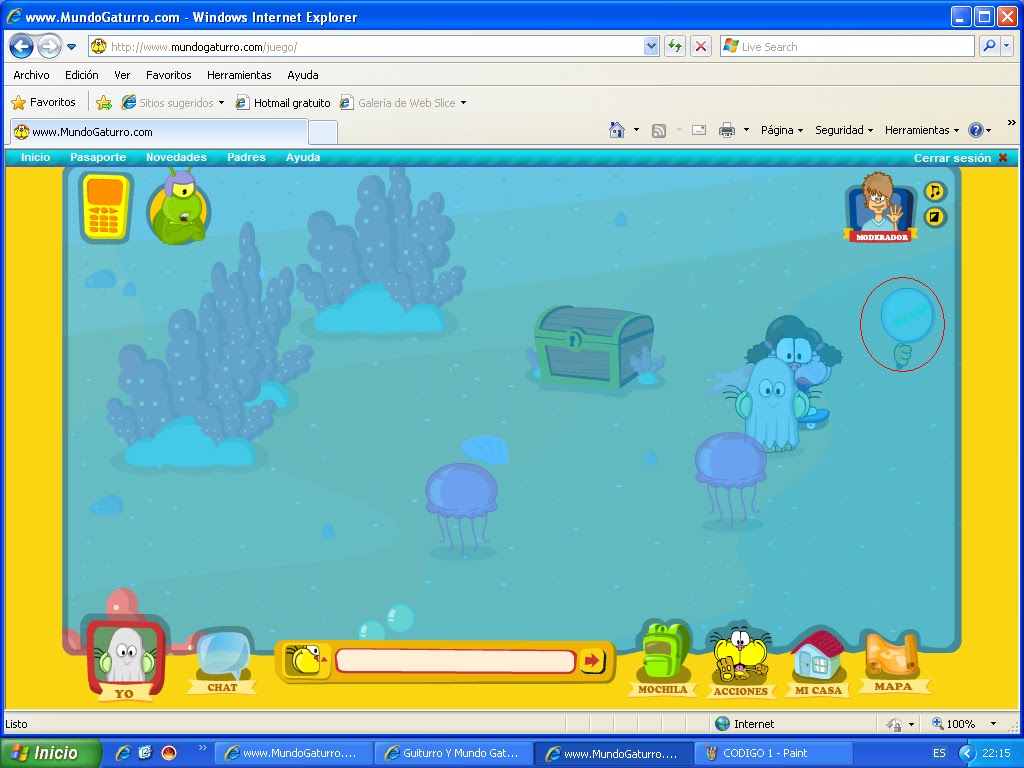Open the YO ghost avatar profile
Viewport: 1024px width, 768px height.
125,658
